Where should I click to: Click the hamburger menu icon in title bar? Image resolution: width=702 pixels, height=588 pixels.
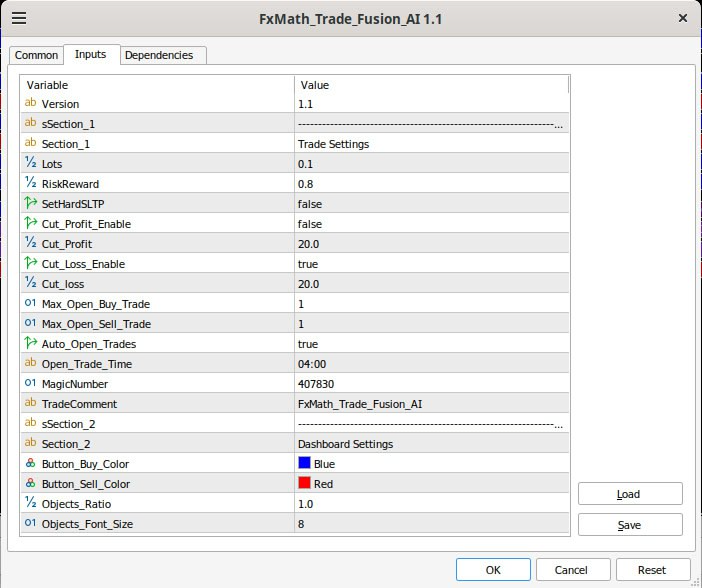[x=18, y=18]
